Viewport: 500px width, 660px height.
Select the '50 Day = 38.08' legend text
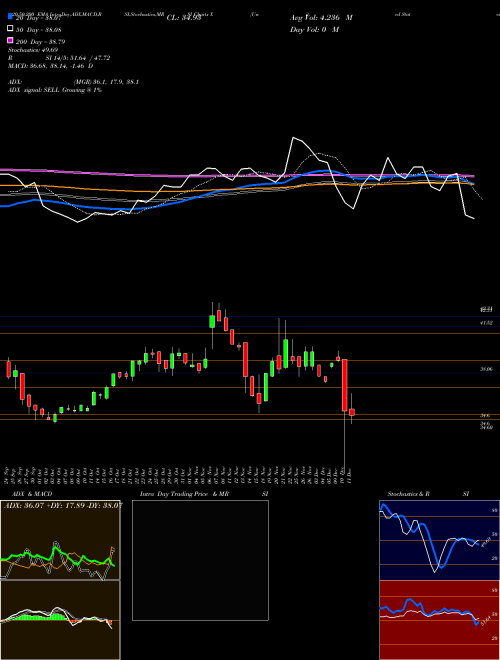coord(38,30)
